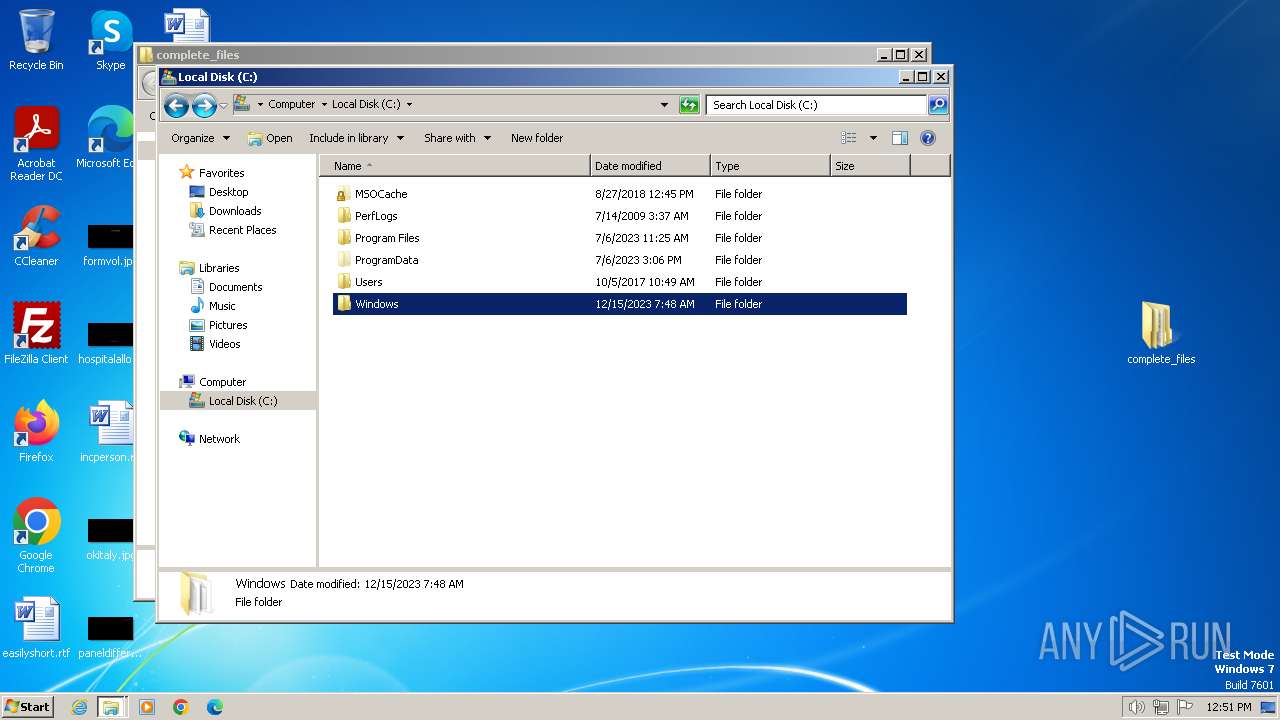Sort by Date modified column header
This screenshot has height=720, width=1280.
pyautogui.click(x=650, y=166)
